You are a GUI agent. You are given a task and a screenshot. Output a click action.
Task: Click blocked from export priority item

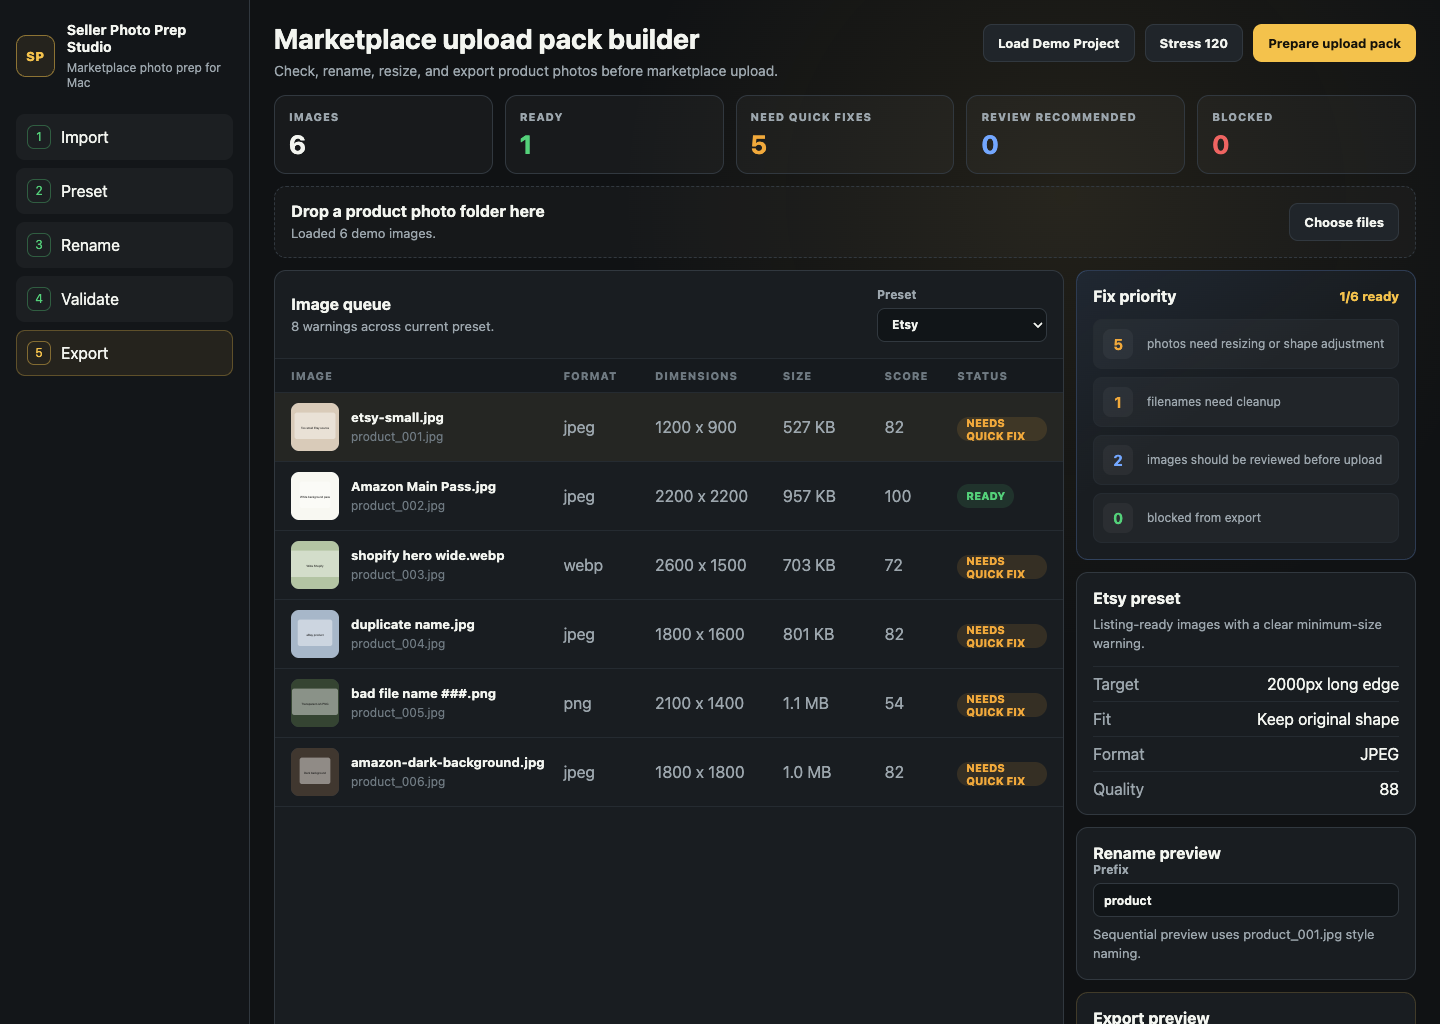tap(1245, 518)
